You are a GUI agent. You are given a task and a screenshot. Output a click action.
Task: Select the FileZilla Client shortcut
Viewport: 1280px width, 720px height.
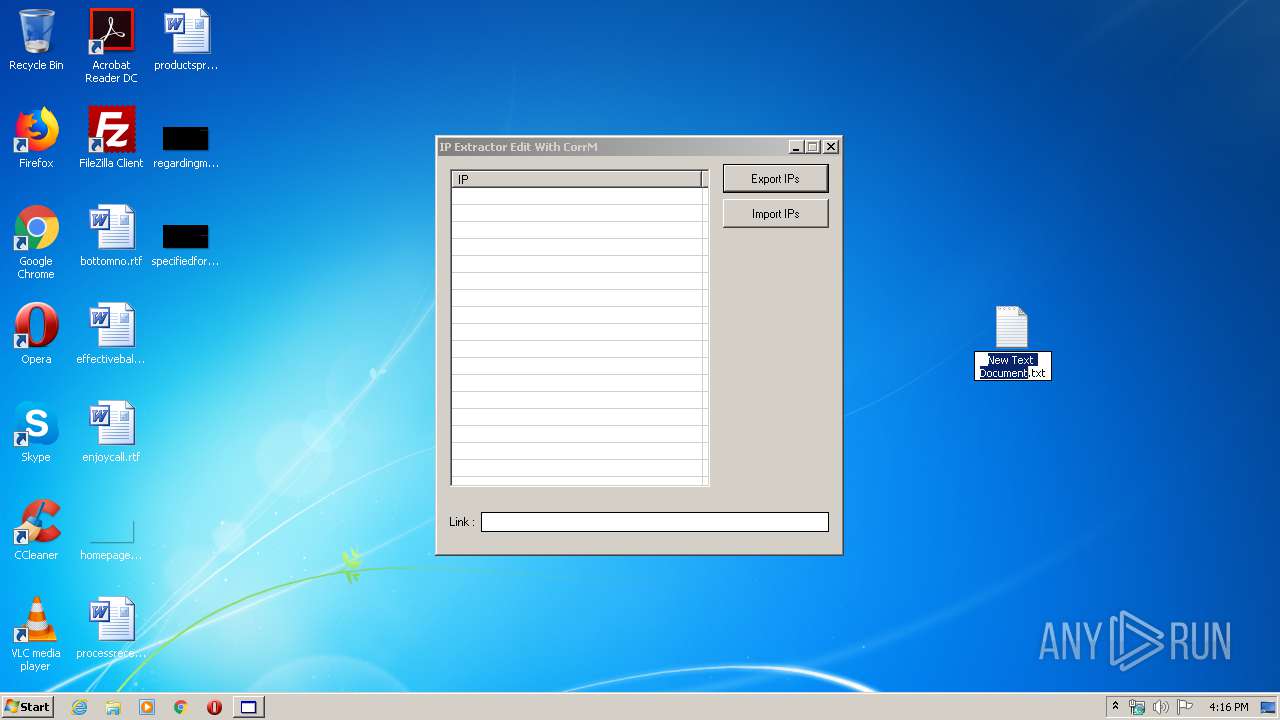coord(111,138)
